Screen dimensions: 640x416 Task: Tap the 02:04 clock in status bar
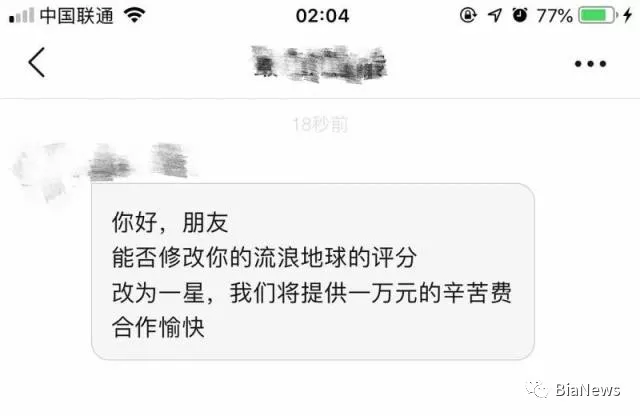coord(322,16)
